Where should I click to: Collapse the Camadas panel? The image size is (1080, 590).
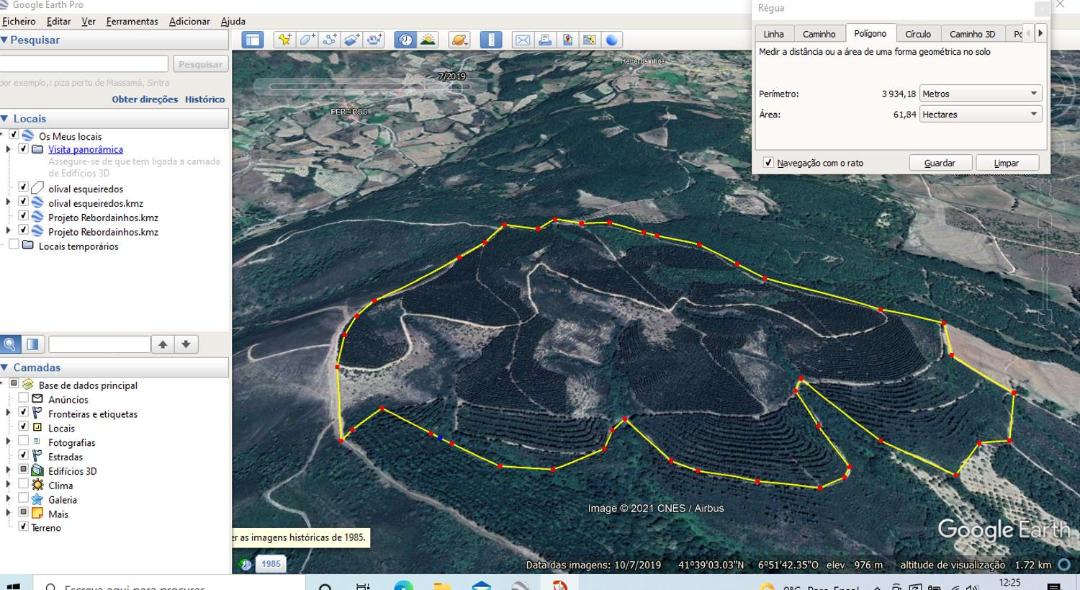5,368
